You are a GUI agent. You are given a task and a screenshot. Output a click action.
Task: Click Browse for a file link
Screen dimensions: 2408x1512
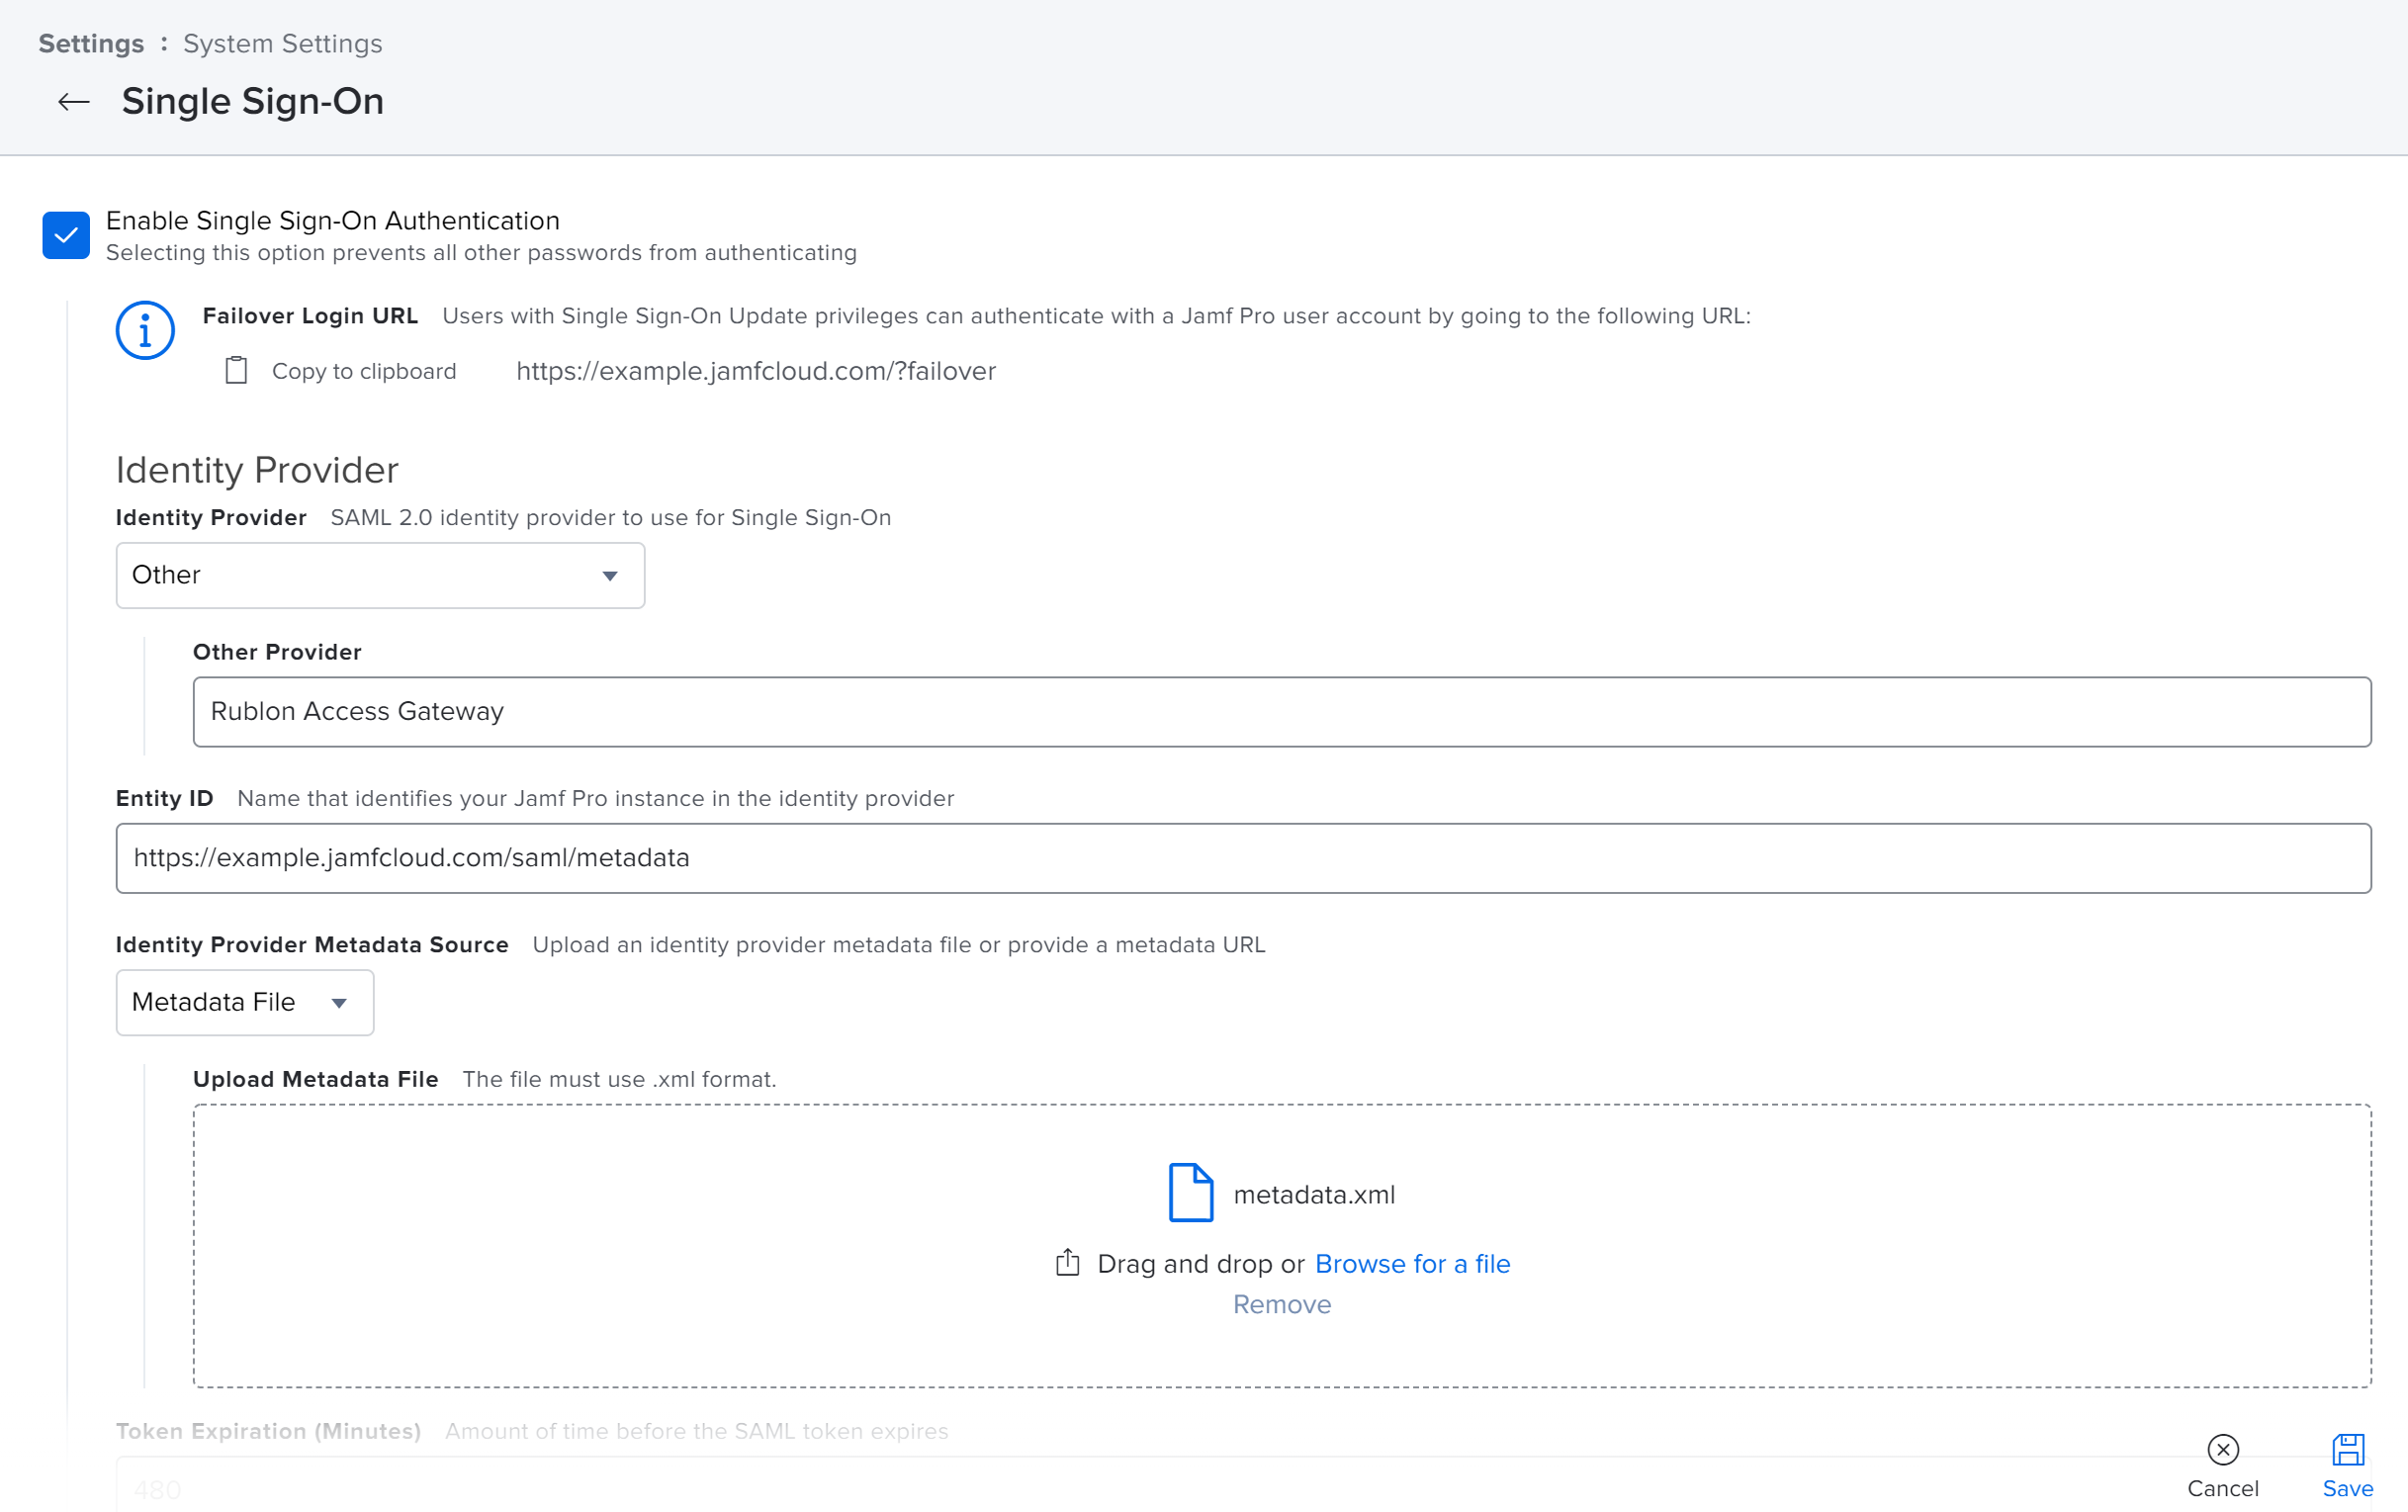click(1411, 1264)
